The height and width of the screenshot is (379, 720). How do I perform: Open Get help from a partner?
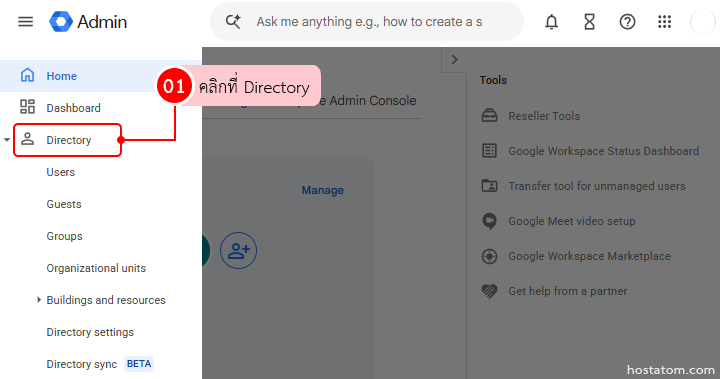pos(568,291)
